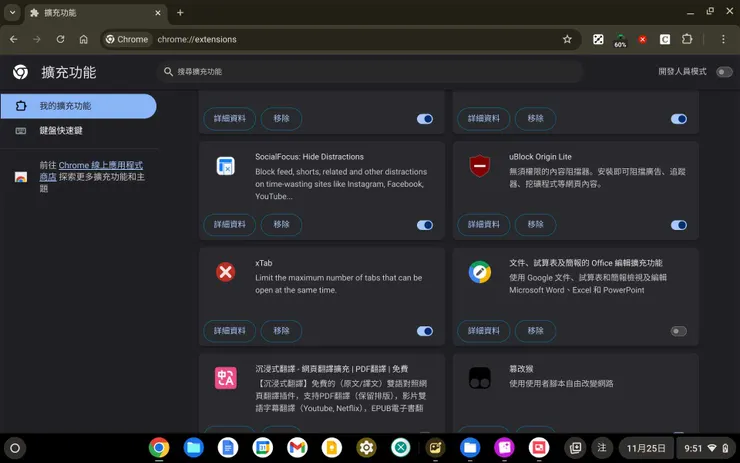Open the Chrome three-dot menu
This screenshot has height=463, width=740.
pos(723,39)
